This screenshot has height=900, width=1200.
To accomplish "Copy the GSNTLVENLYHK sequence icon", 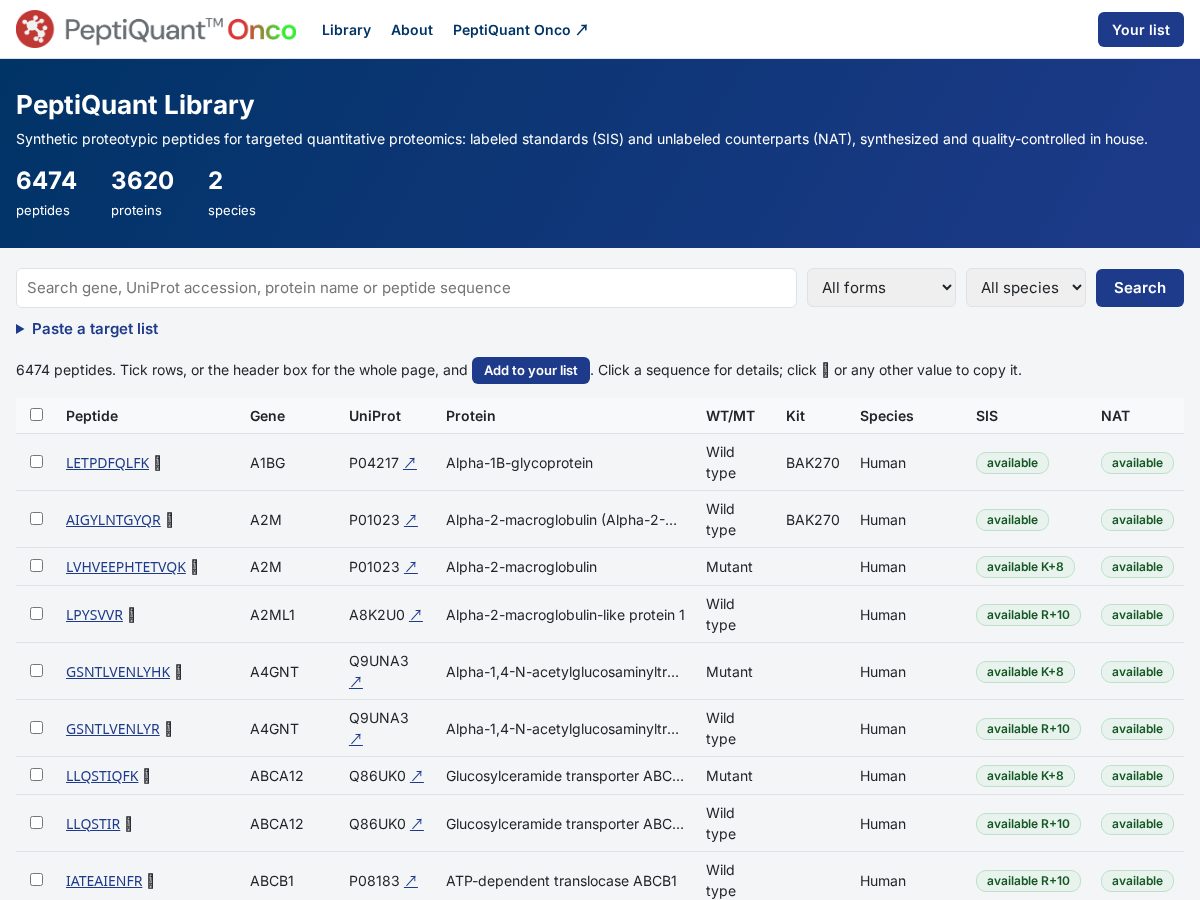I will tap(179, 672).
